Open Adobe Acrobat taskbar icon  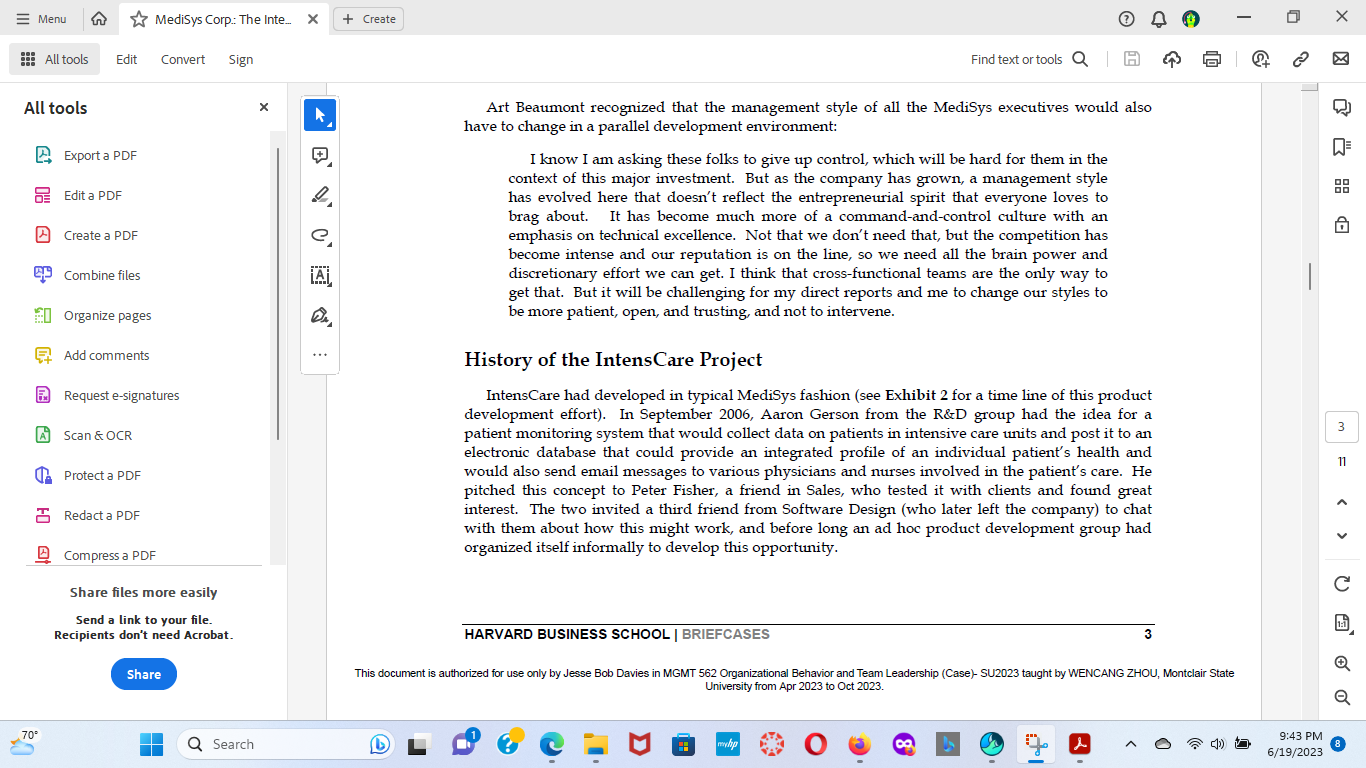1080,744
